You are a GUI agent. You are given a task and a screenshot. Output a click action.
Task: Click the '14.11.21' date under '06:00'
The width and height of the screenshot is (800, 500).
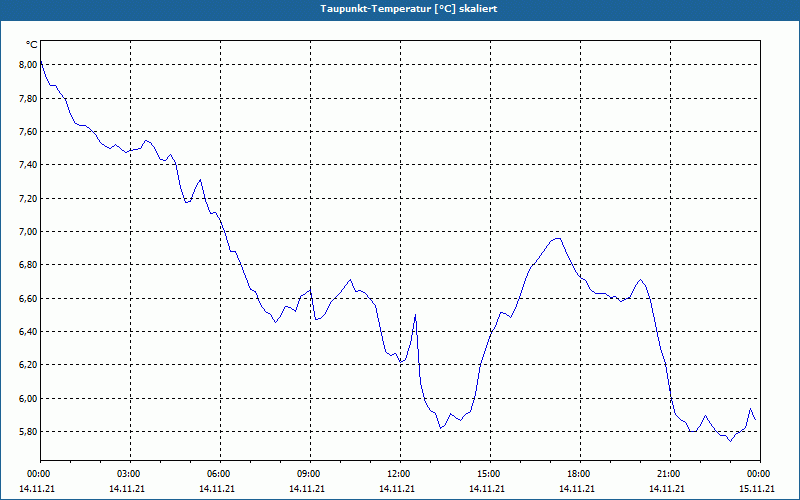(x=217, y=489)
